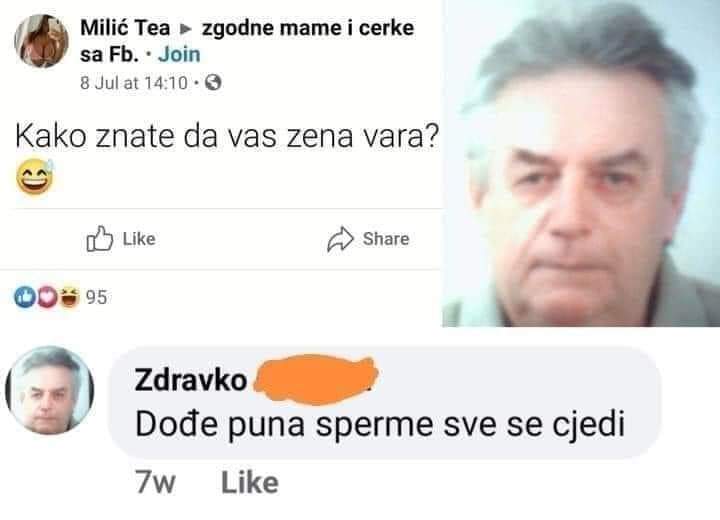Click the post Like button label
The image size is (720, 520).
coord(139,239)
